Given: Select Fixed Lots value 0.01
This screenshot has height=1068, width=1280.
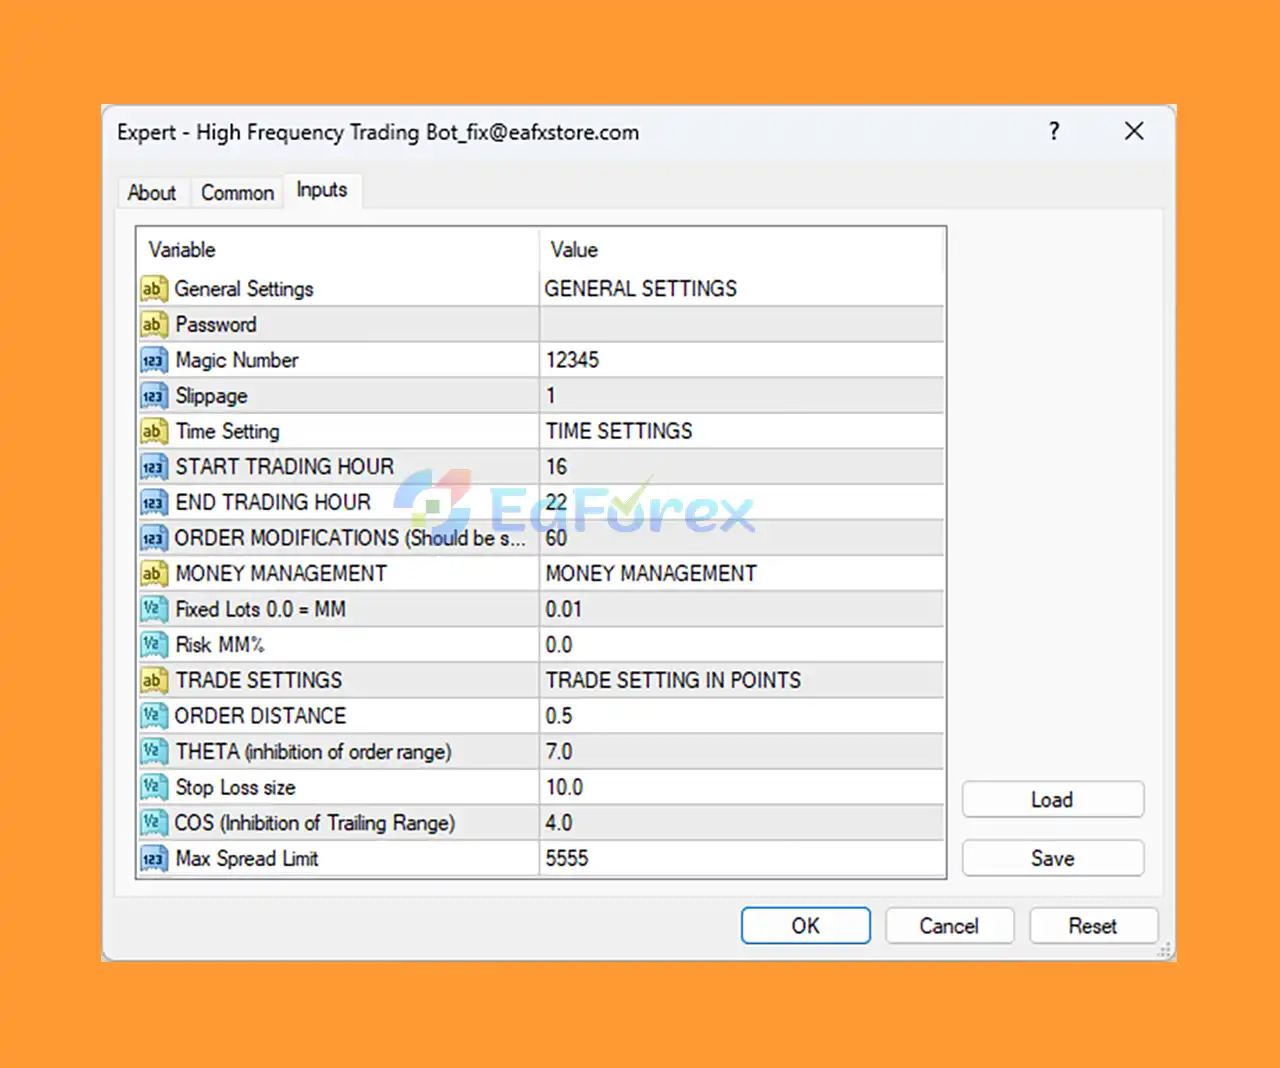Looking at the screenshot, I should (563, 609).
